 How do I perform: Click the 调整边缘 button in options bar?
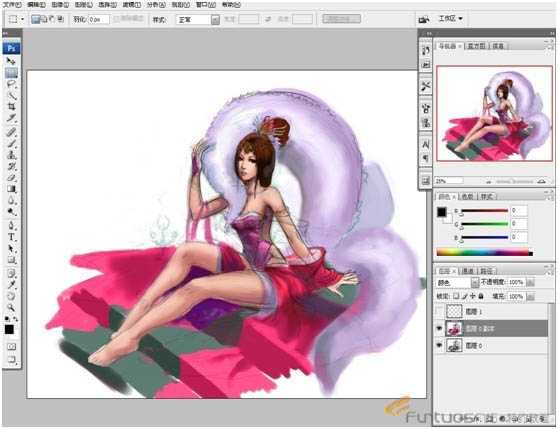pos(341,18)
